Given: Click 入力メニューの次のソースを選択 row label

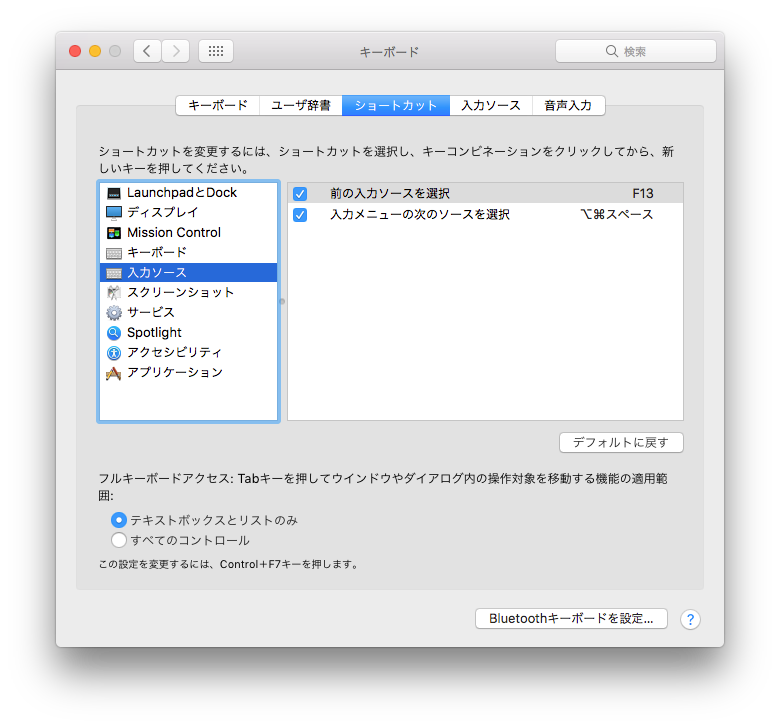Looking at the screenshot, I should [x=420, y=214].
